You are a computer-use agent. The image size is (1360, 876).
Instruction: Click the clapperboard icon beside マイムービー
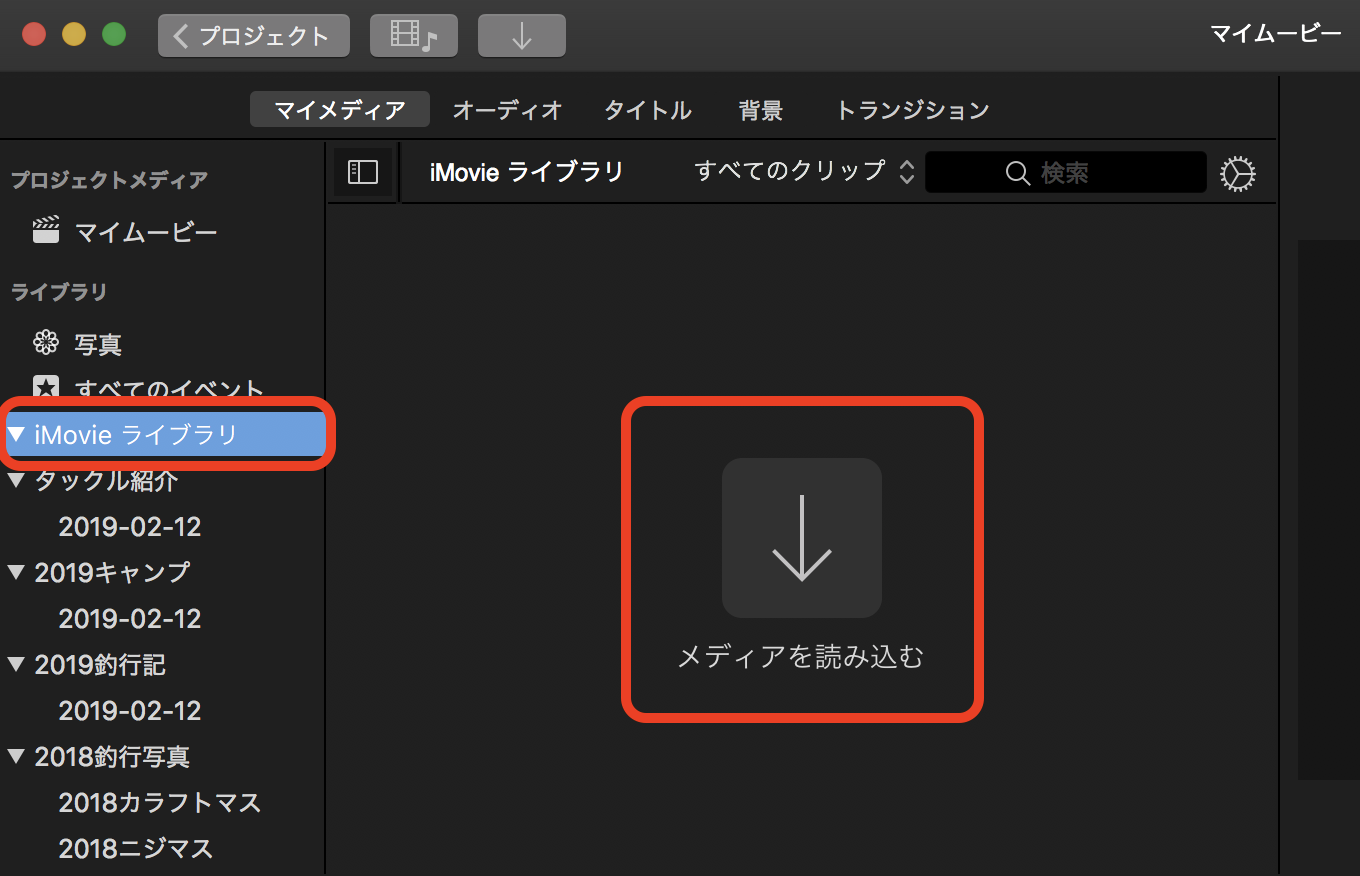point(46,232)
